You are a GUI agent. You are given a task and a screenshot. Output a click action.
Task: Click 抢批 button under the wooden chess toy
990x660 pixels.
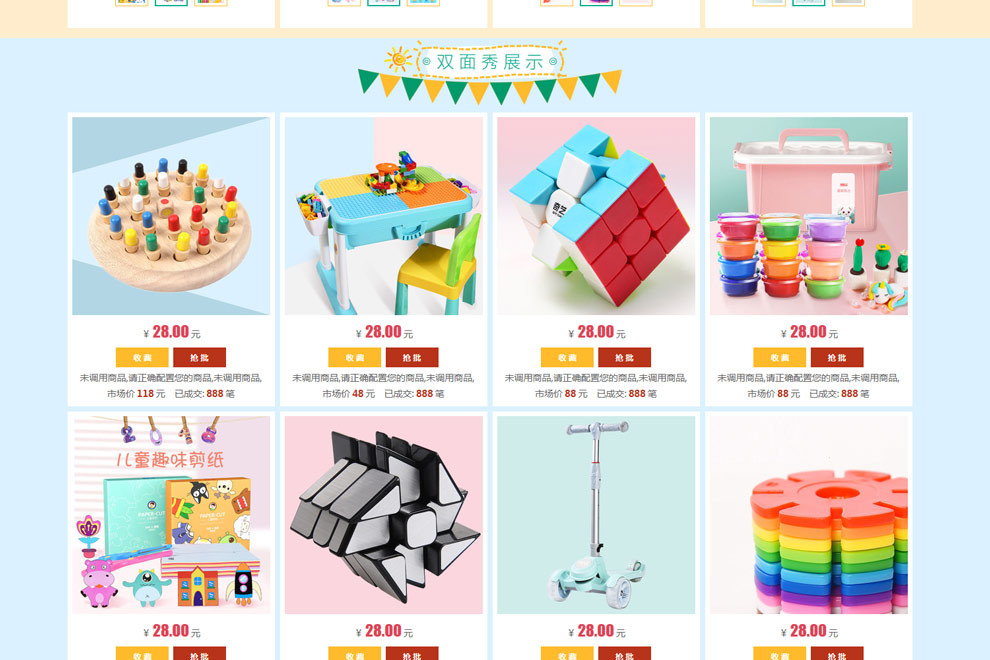(200, 357)
